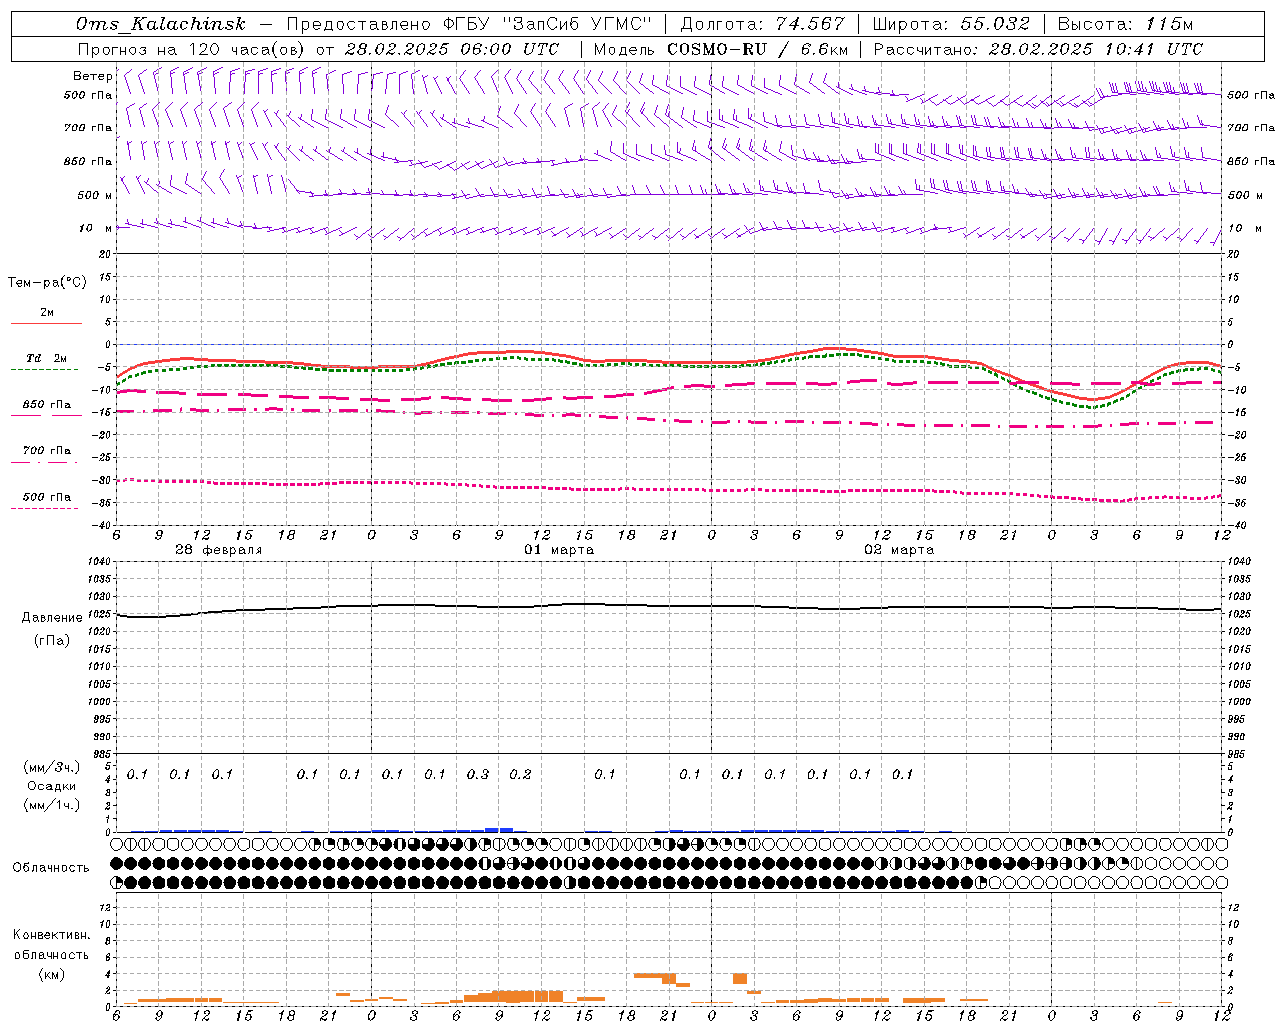Click the '(гПа)' unit under Давление
Viewport: 1280px width, 1024px height.
(x=52, y=640)
